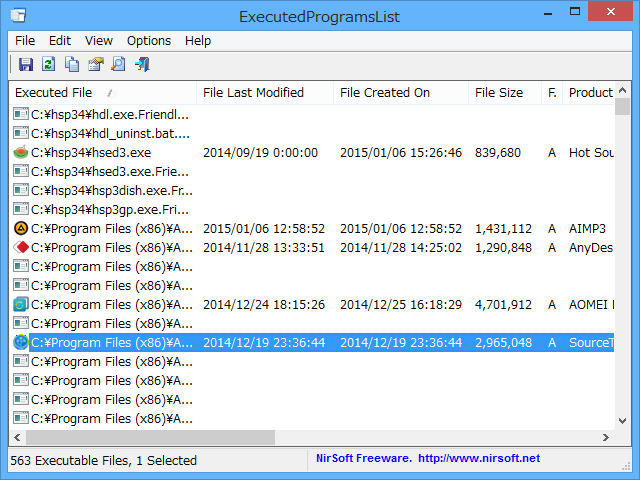Open the Help menu

(x=198, y=41)
